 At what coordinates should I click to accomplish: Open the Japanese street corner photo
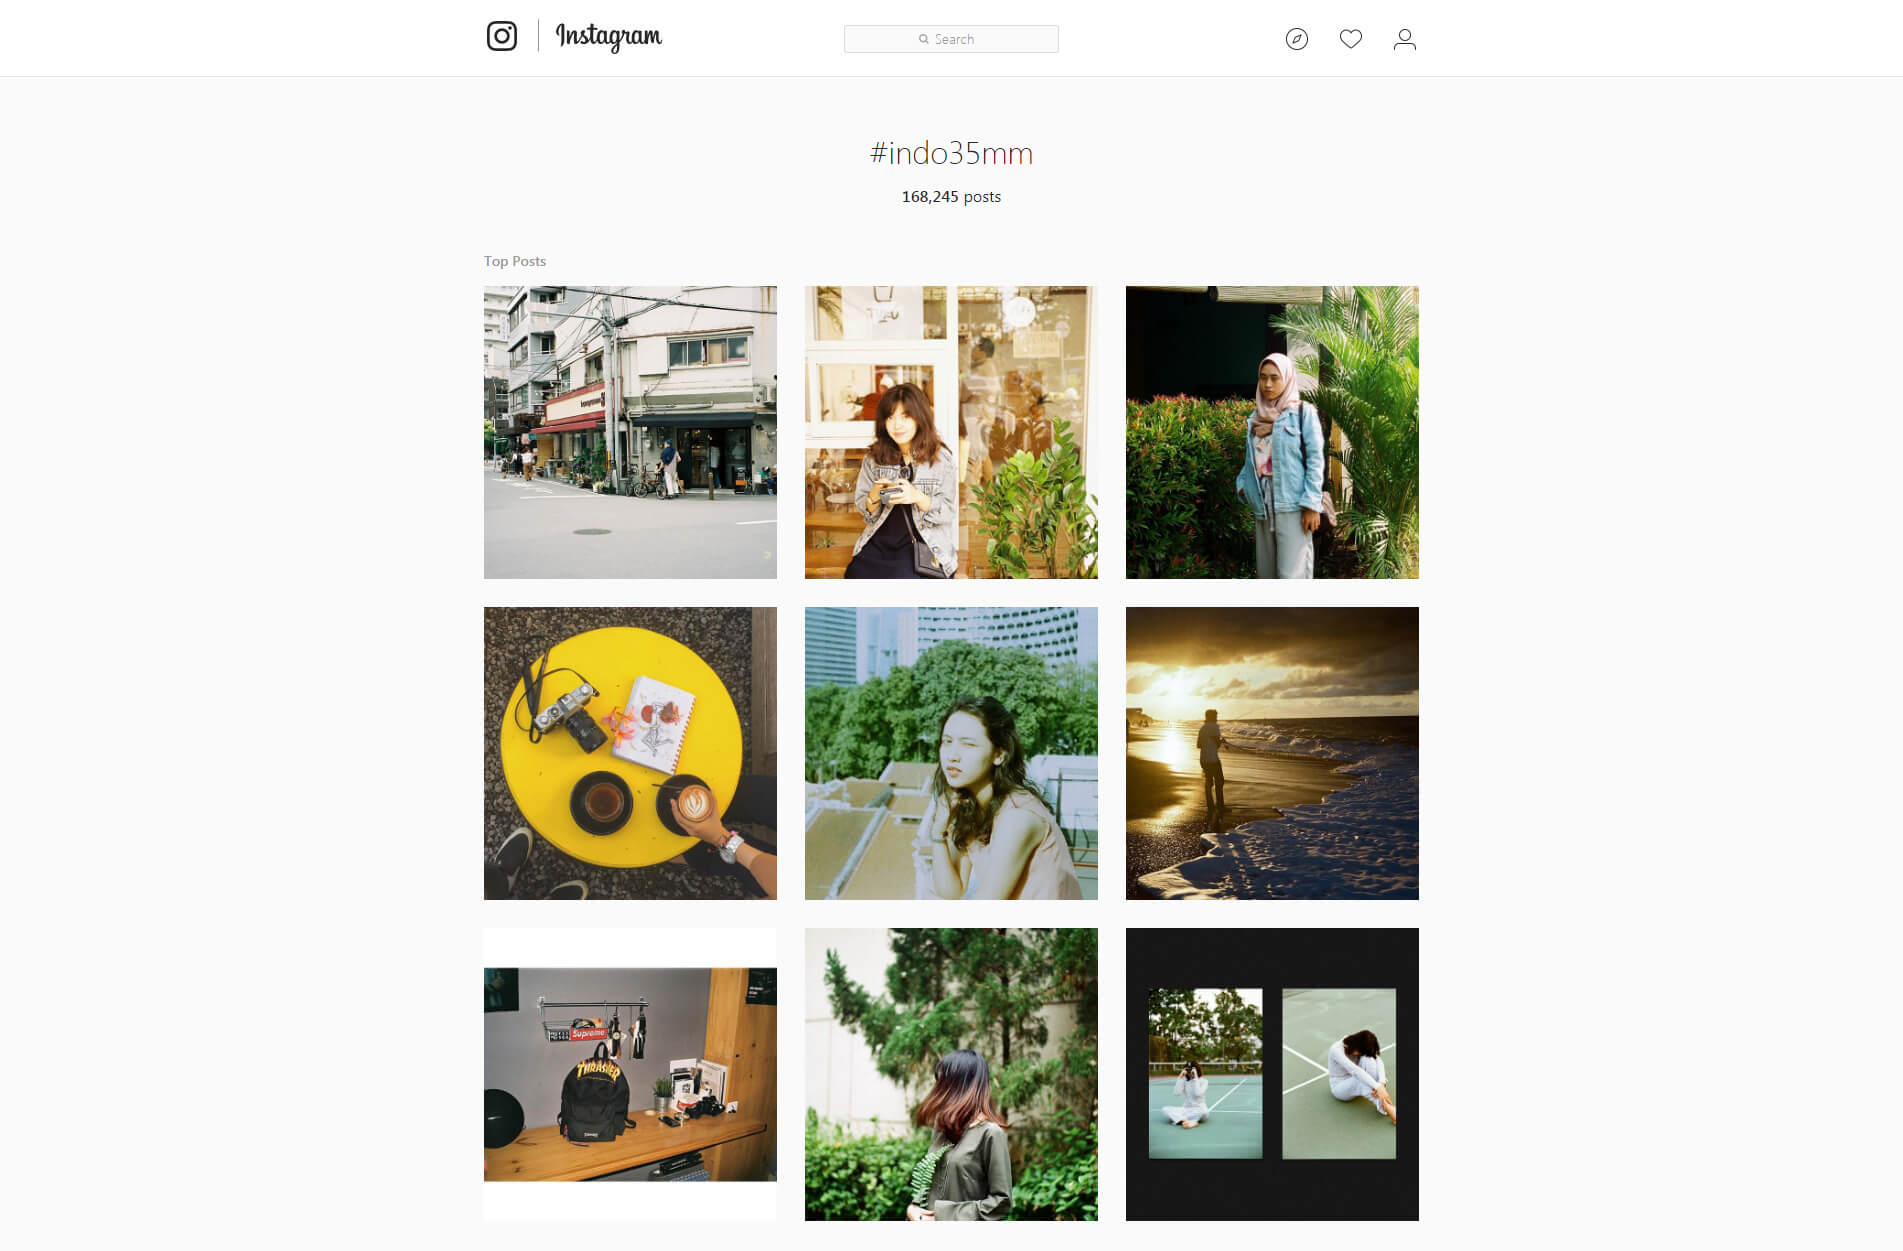[x=630, y=432]
